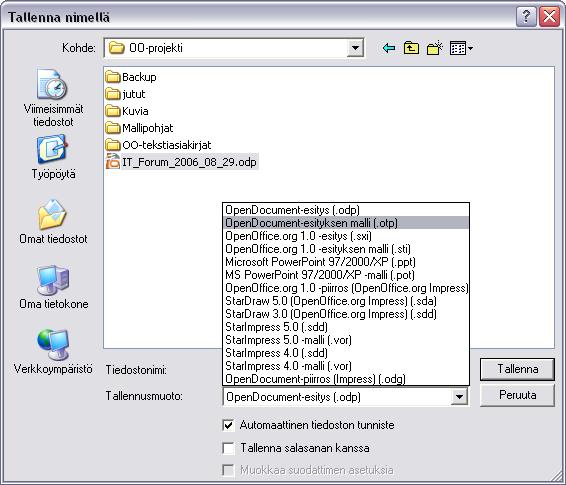Open Viimeisimmät tiedostot in the sidebar
The height and width of the screenshot is (485, 566).
tap(53, 98)
